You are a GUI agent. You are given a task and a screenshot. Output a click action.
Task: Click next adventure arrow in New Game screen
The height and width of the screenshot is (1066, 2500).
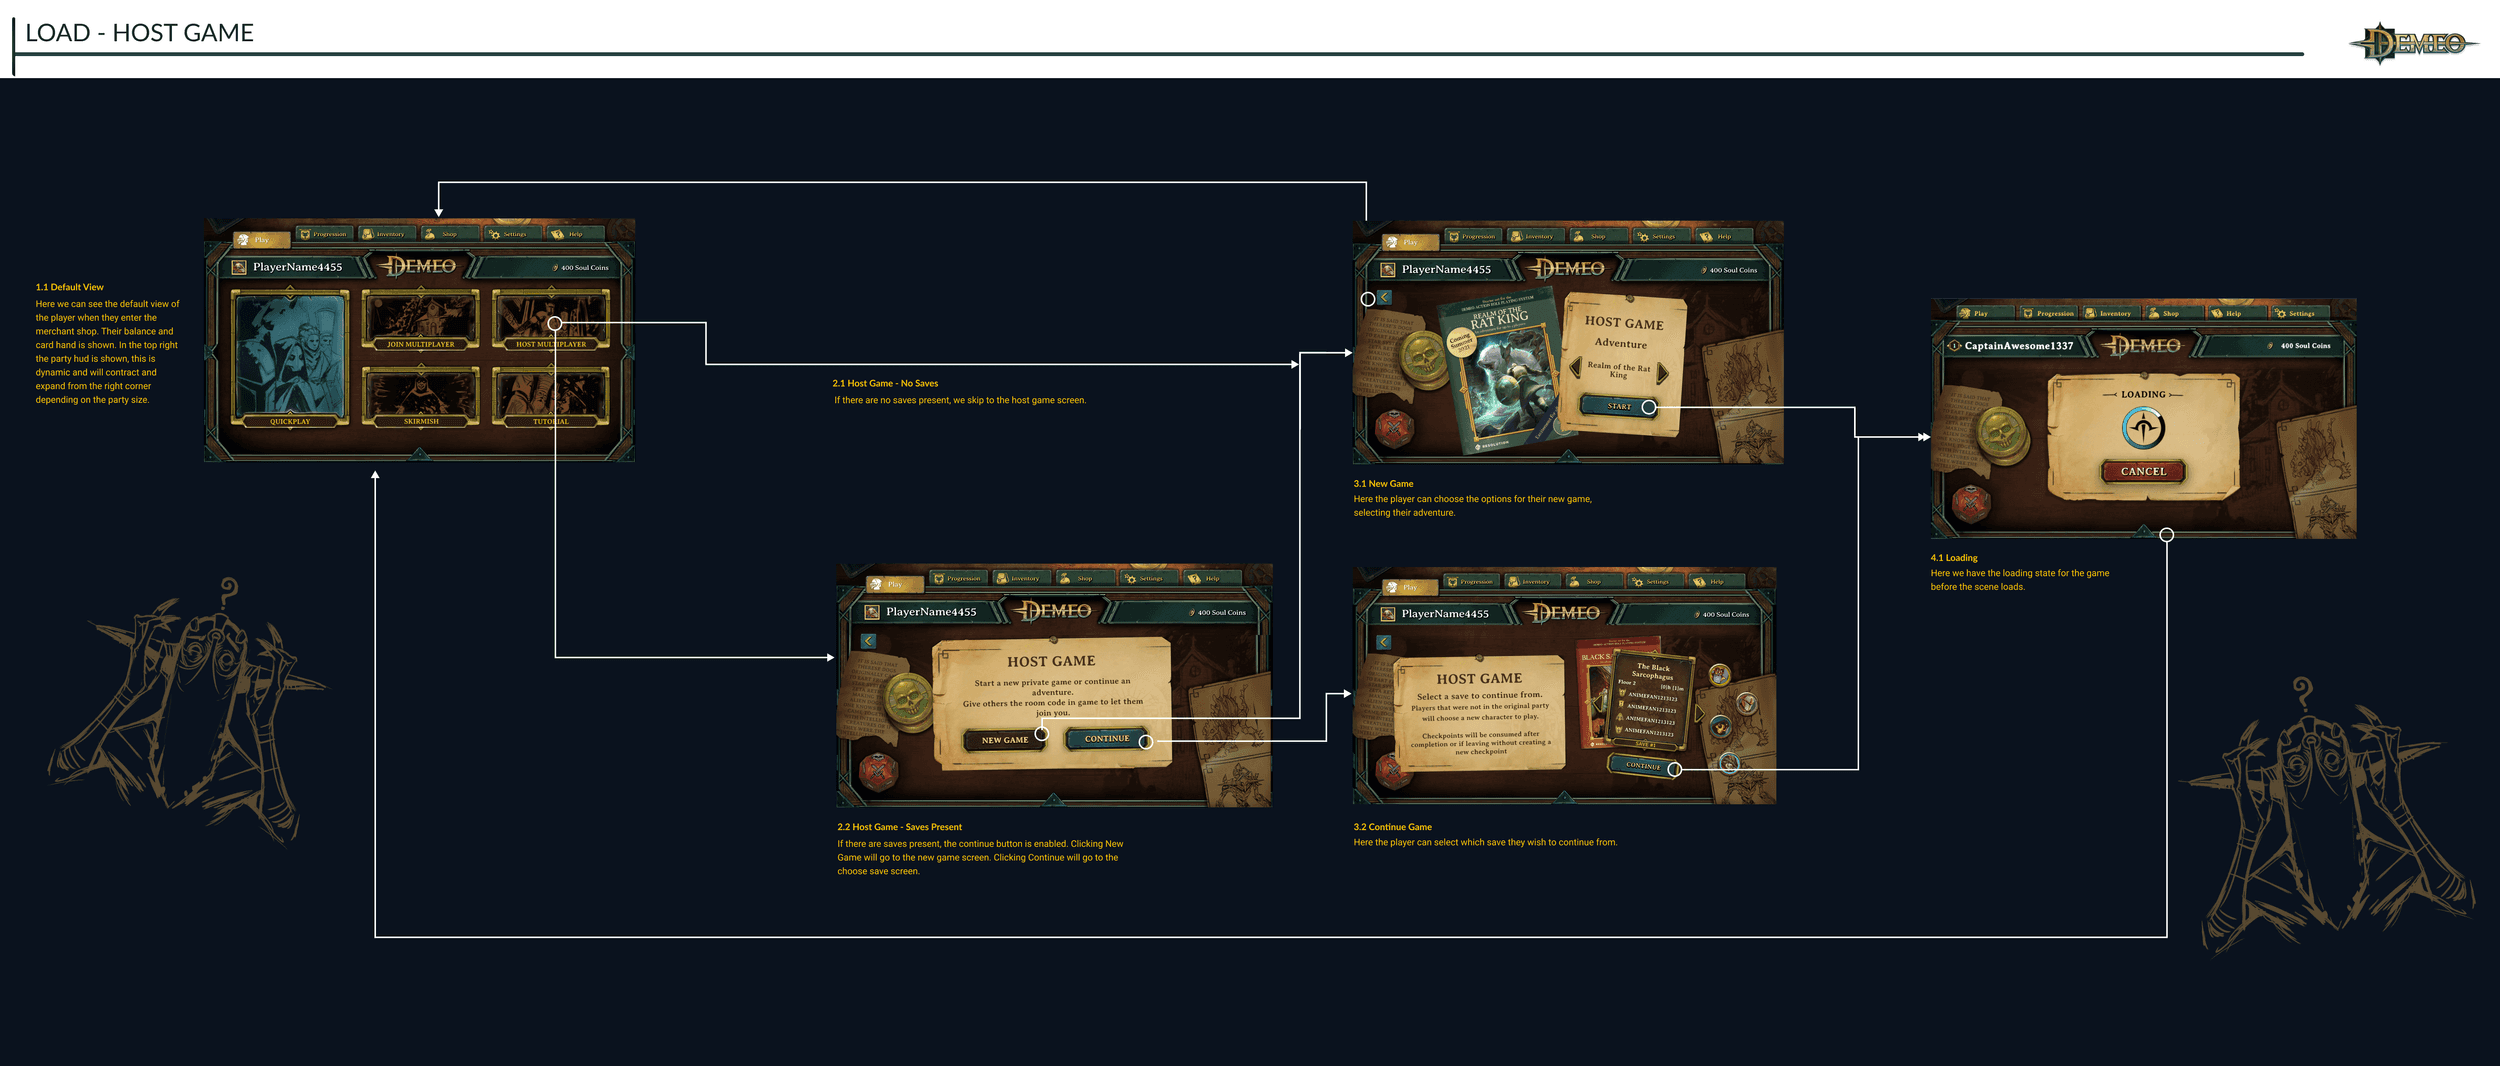1663,373
